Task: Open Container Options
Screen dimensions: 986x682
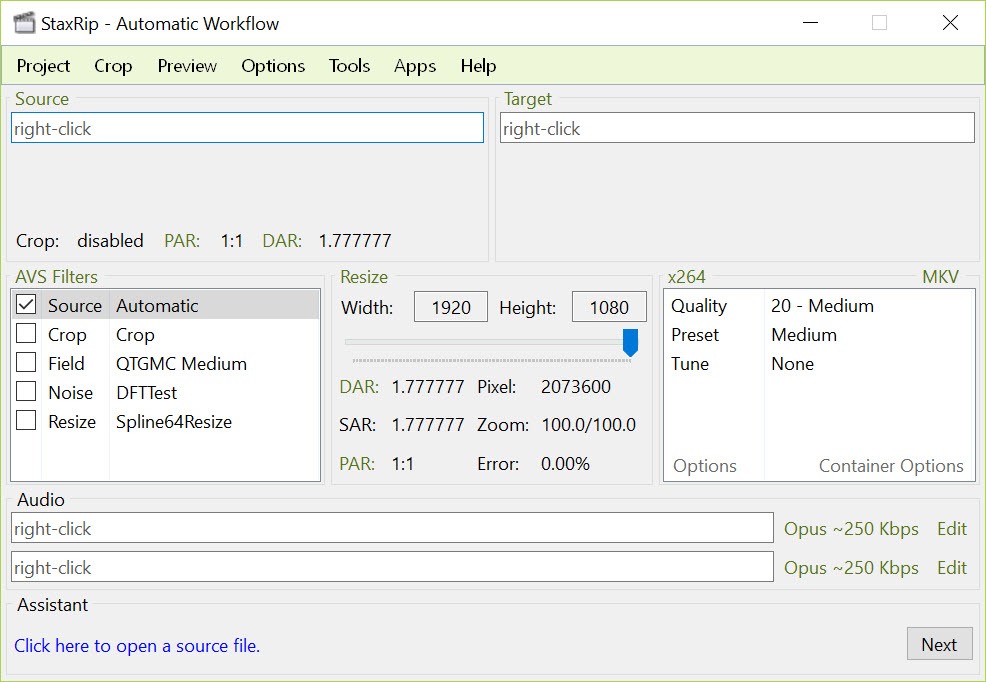Action: 891,466
